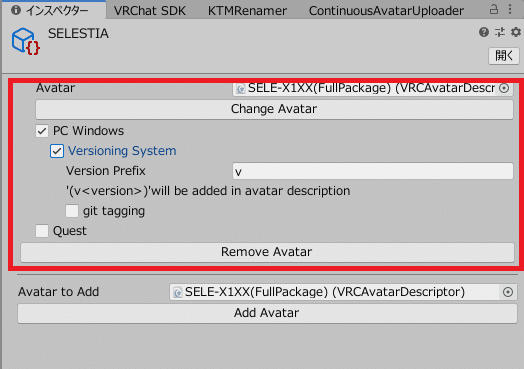Click the Change Avatar button
This screenshot has height=369, width=524.
click(x=274, y=109)
